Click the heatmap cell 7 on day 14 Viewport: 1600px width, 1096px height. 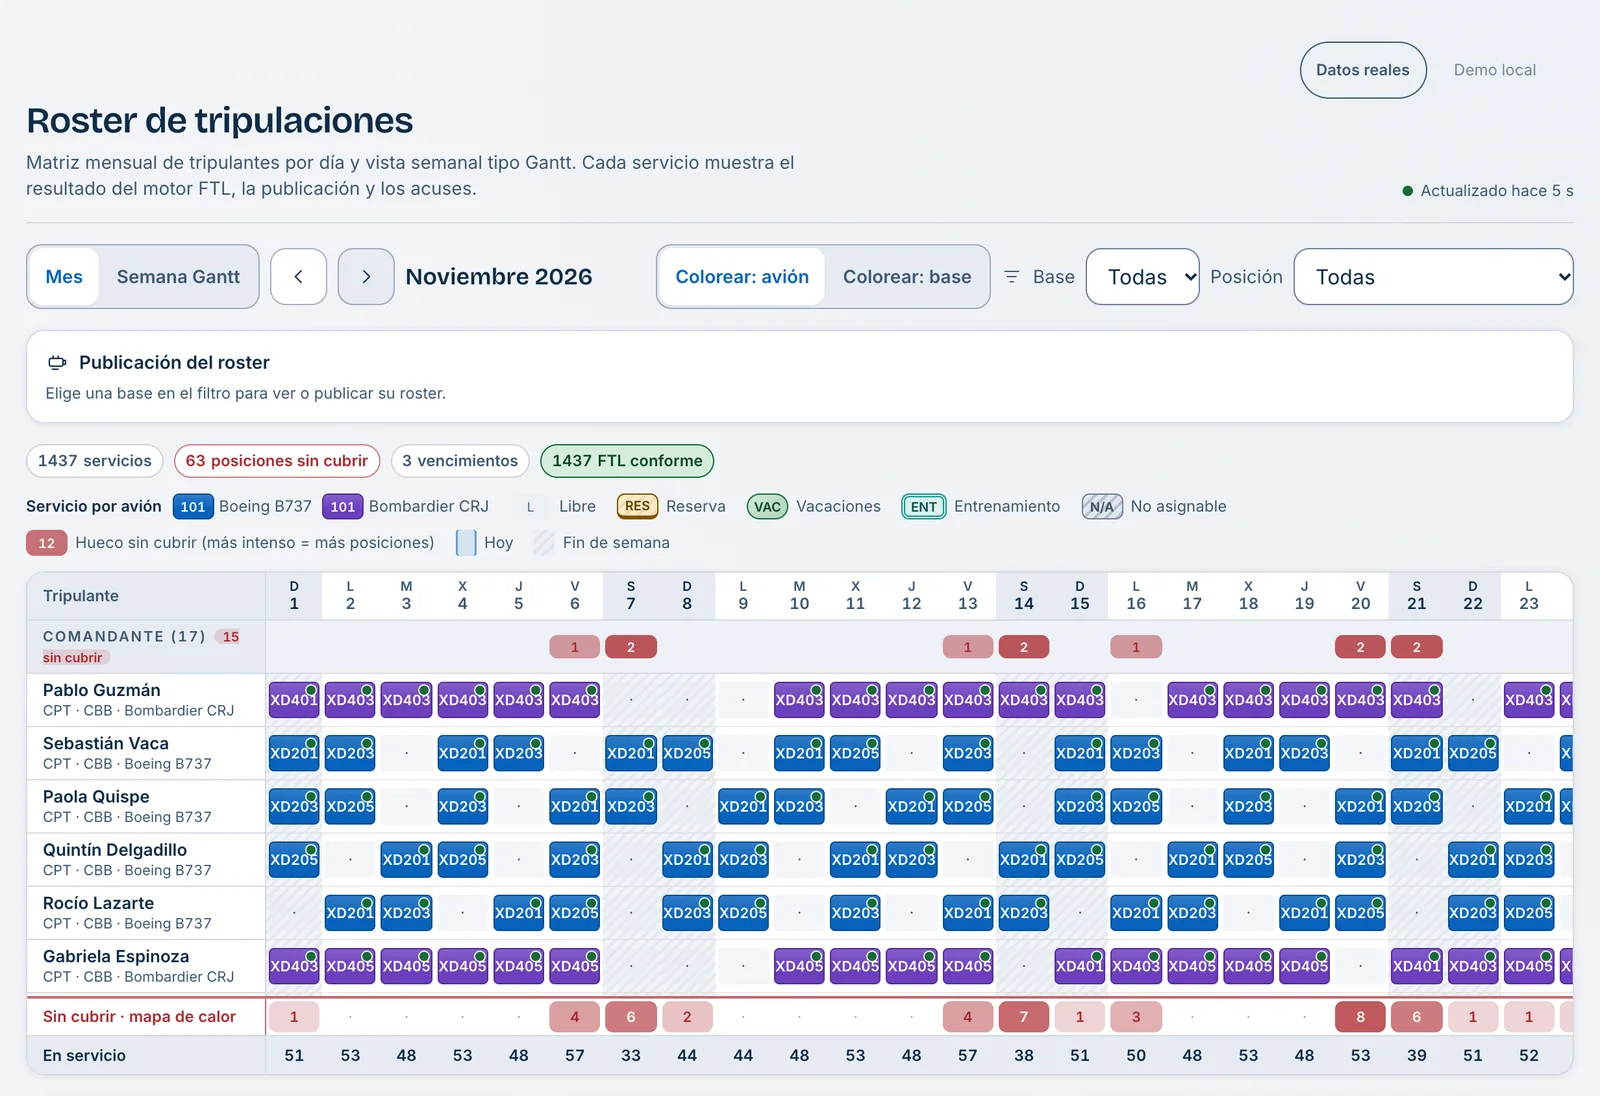click(1024, 1017)
